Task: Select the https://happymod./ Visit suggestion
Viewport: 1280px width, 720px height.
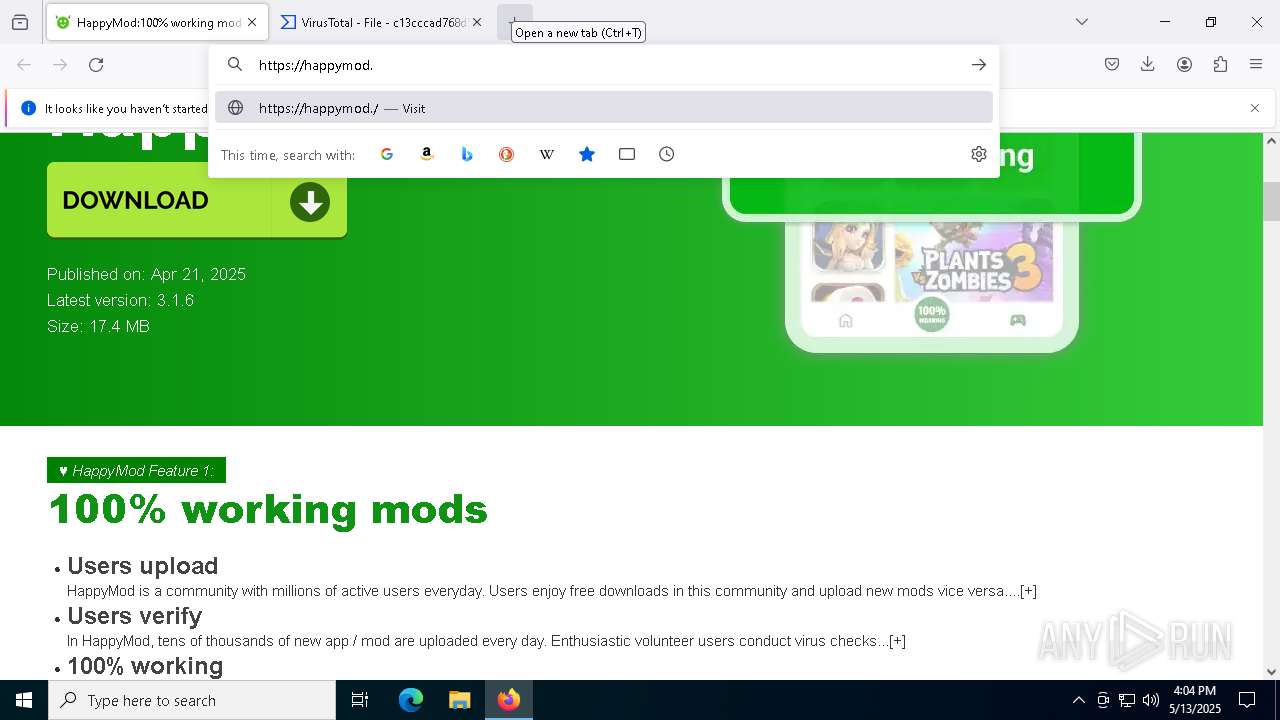Action: click(604, 108)
